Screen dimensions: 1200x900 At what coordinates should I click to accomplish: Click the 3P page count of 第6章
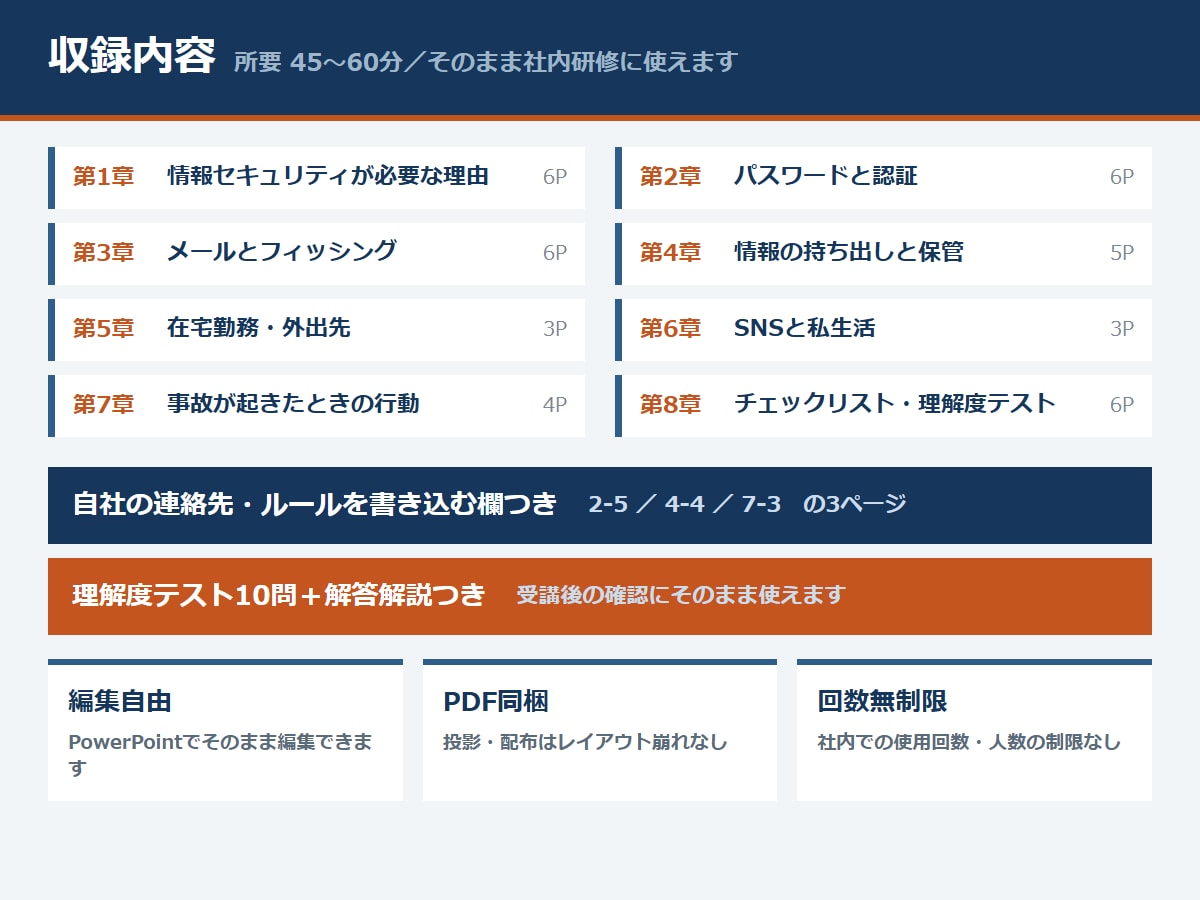coord(1122,329)
